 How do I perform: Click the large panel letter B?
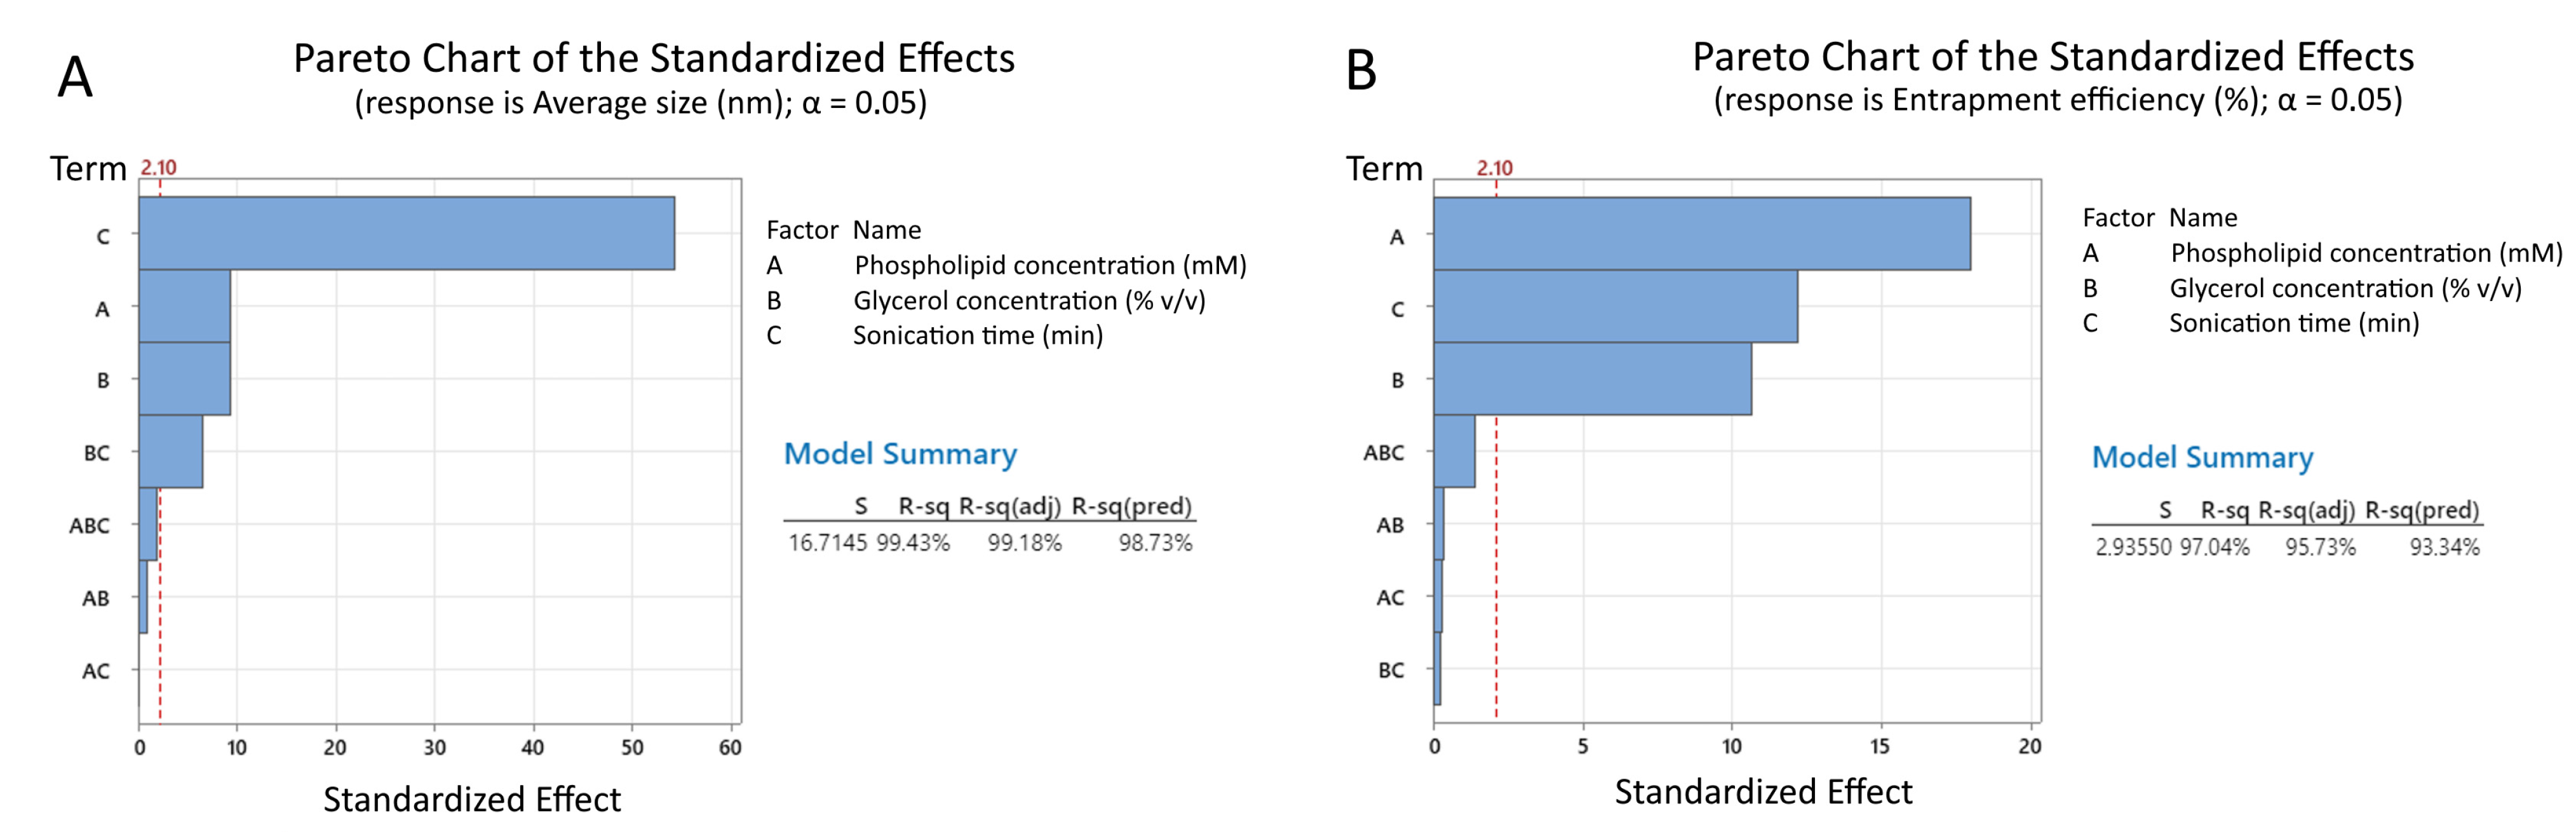coord(1361,71)
